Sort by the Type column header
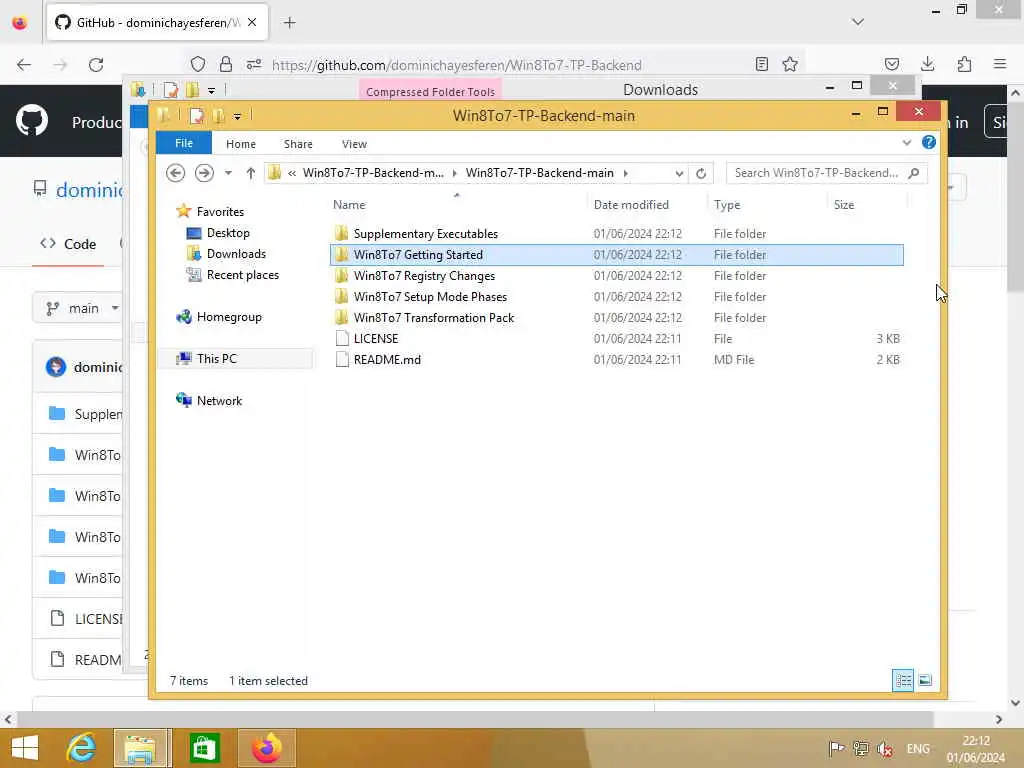This screenshot has width=1024, height=768. click(x=726, y=205)
